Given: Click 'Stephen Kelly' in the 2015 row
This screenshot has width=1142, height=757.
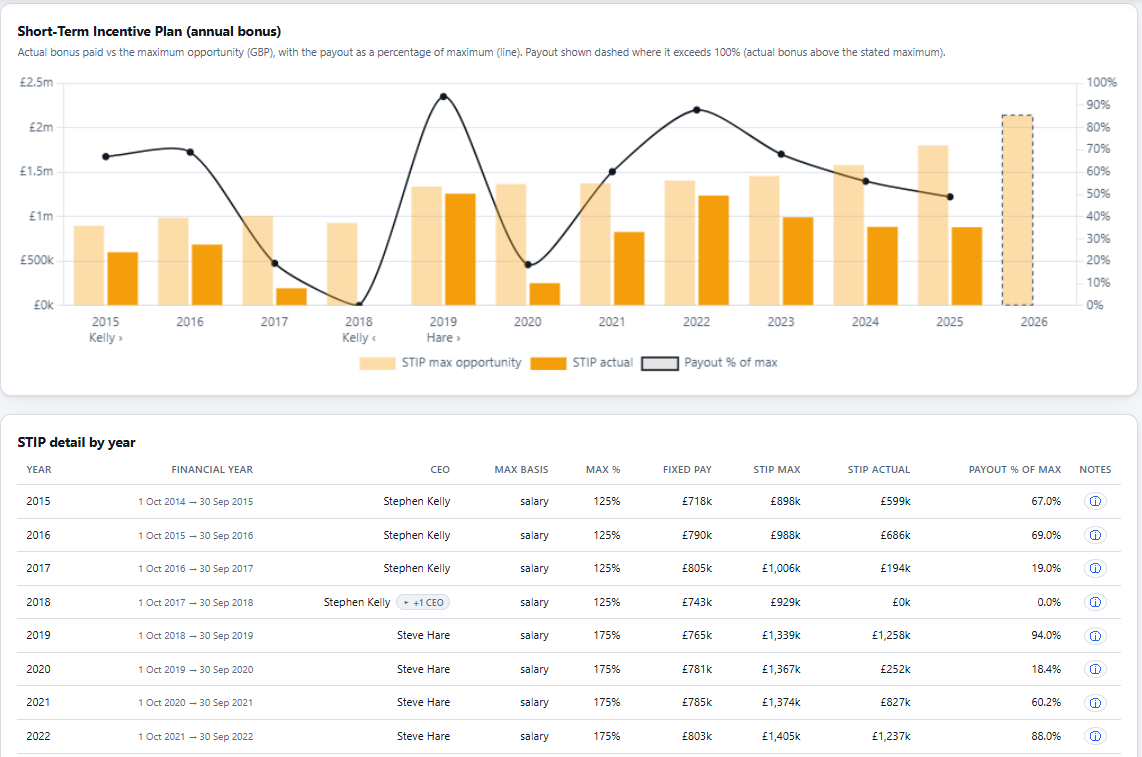Looking at the screenshot, I should tap(417, 501).
